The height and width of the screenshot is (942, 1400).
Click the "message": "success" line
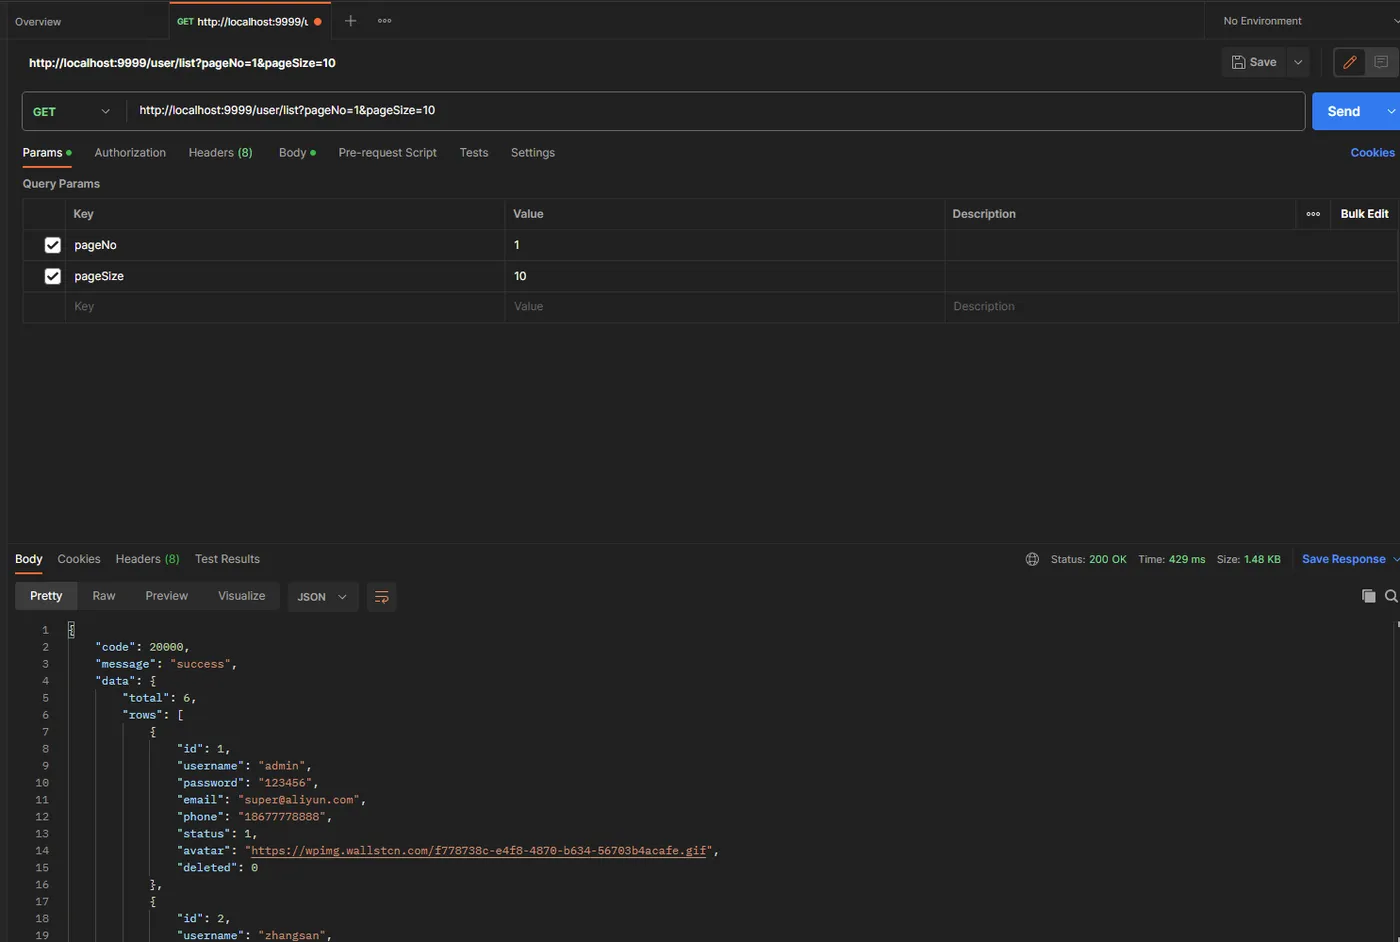coord(166,664)
